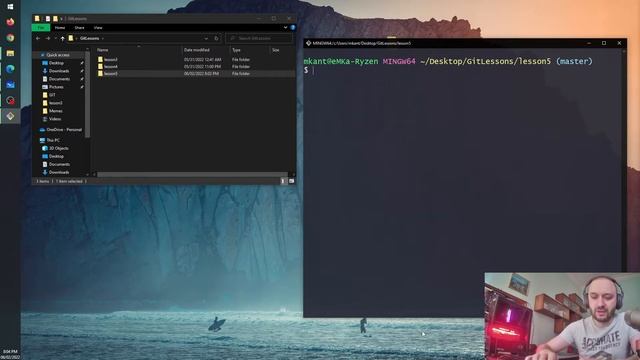Click lesson4 date modified cell
This screenshot has height=360, width=640.
(x=202, y=66)
